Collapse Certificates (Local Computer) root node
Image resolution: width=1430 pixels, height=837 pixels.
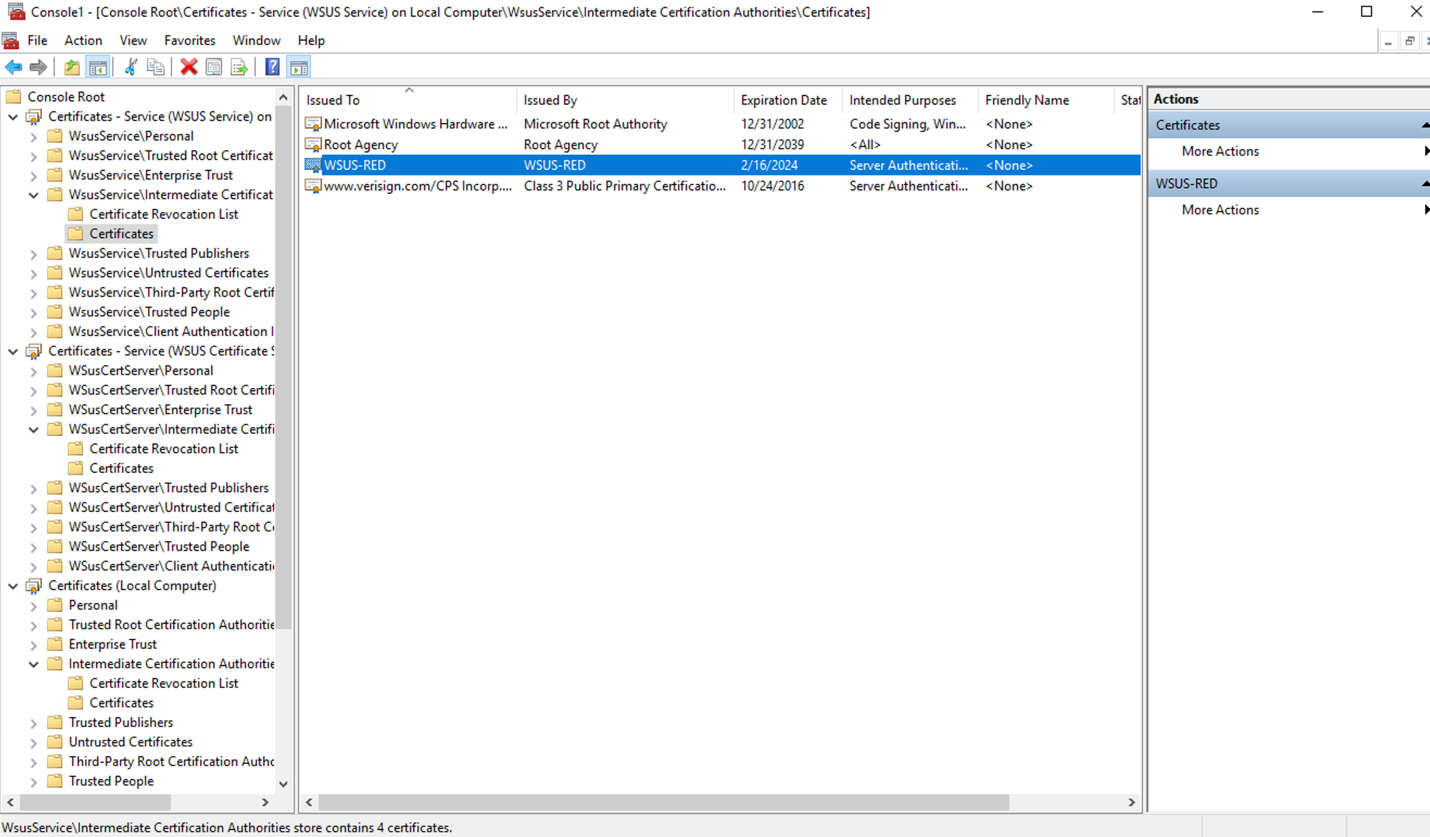pos(13,586)
